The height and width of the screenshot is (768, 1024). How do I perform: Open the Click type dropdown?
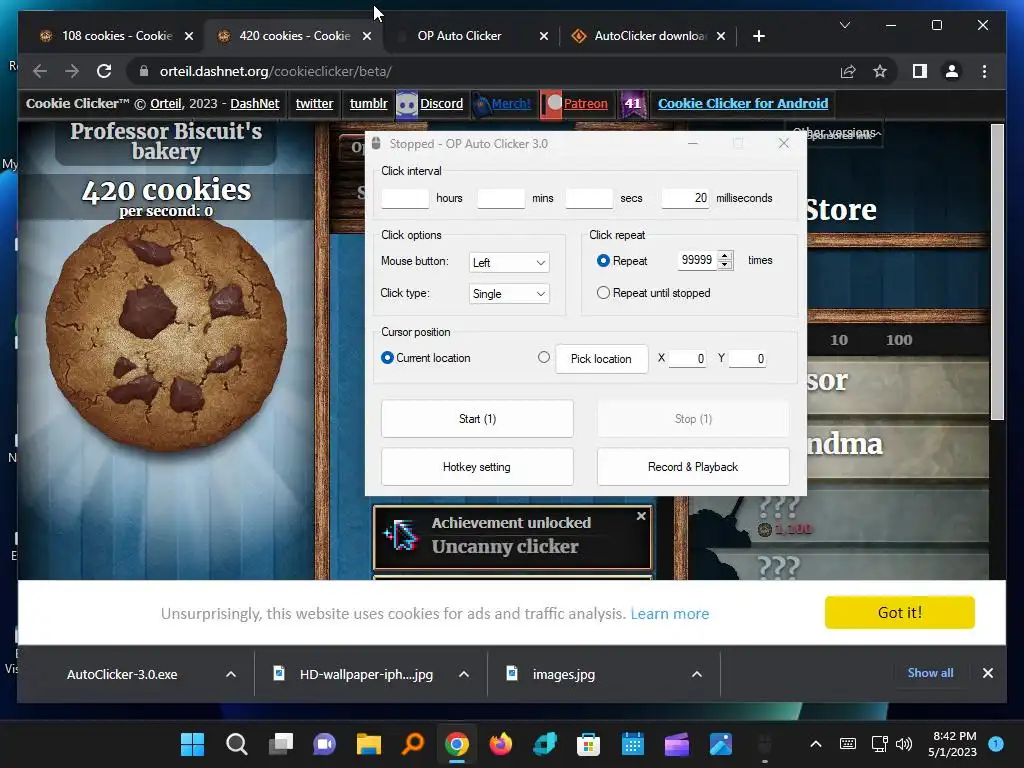(x=509, y=294)
